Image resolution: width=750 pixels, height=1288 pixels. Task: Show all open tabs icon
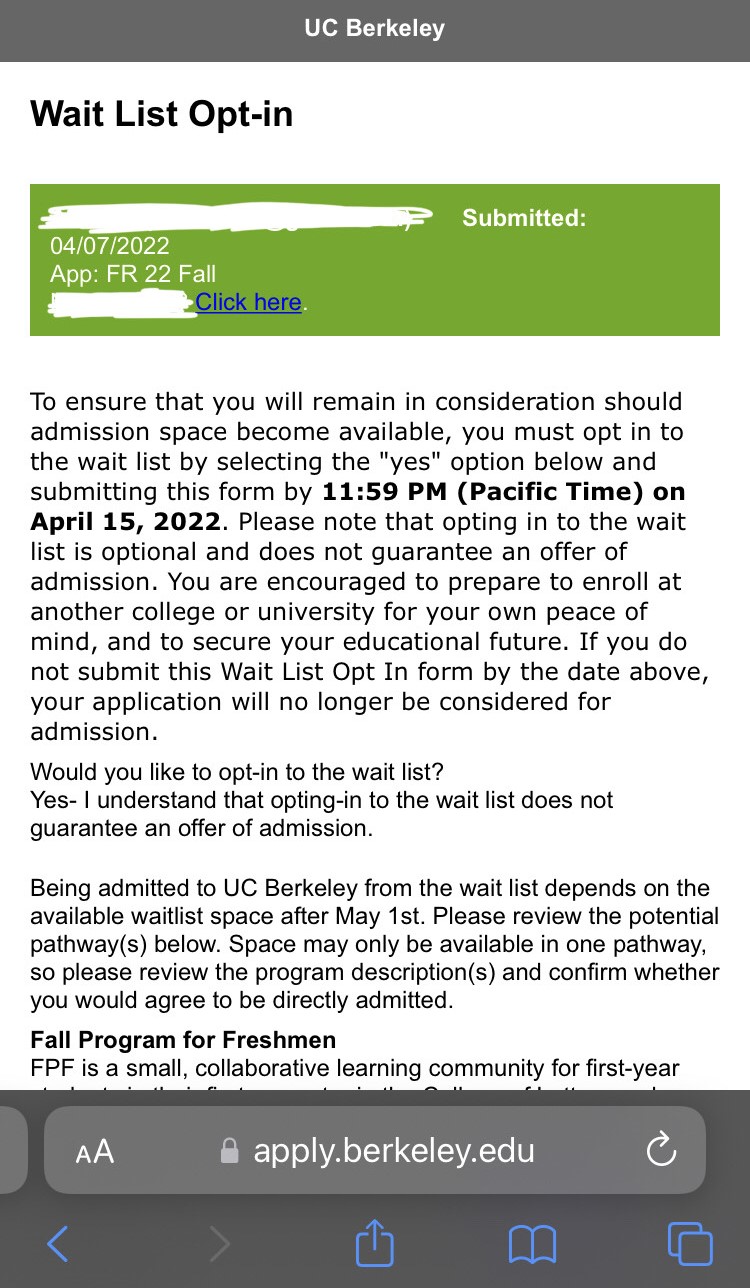pos(690,1245)
